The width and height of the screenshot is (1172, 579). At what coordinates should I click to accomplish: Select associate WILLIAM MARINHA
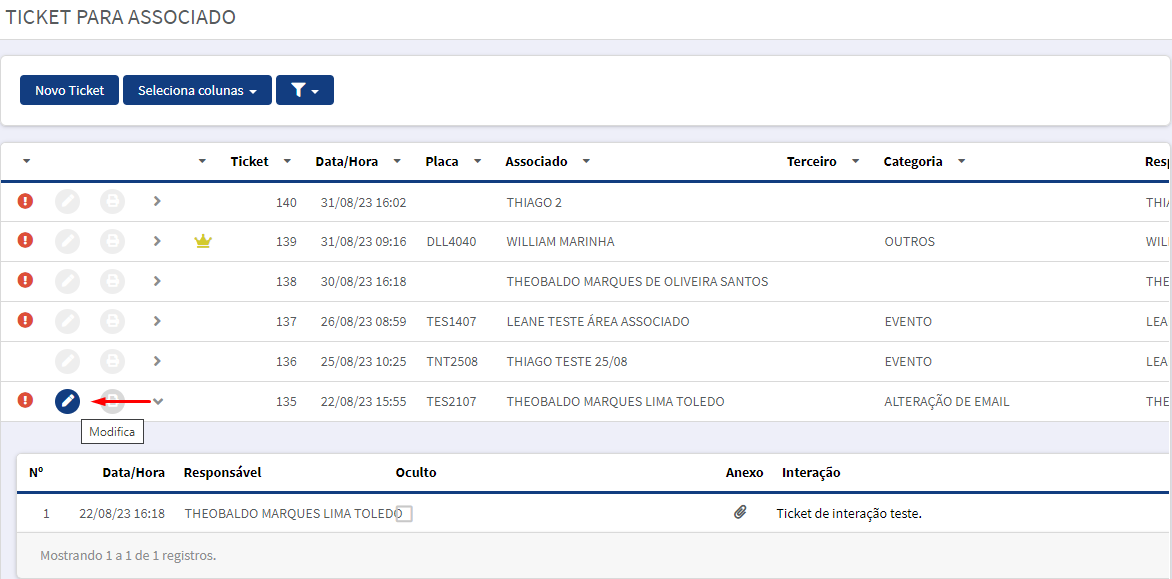[561, 242]
